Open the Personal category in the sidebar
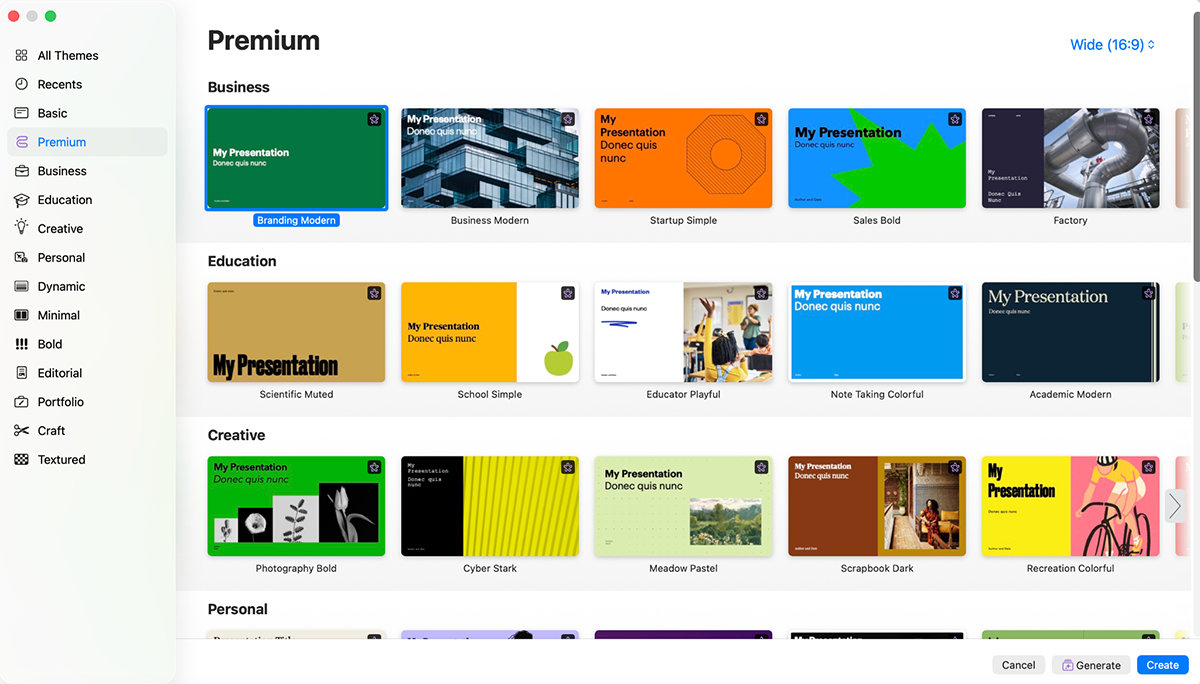 coord(22,257)
